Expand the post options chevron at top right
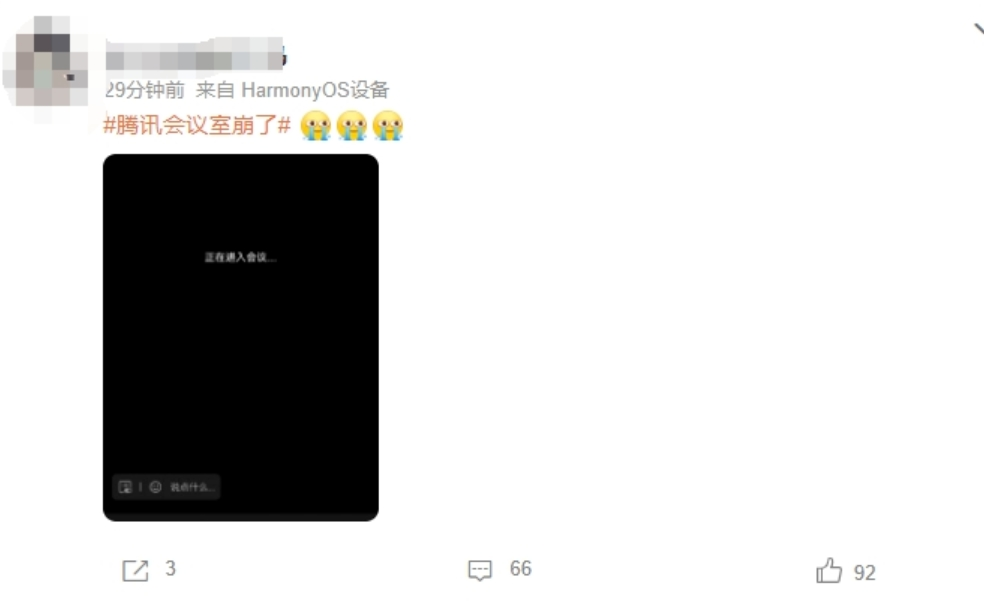The height and width of the screenshot is (601, 984). point(978,29)
